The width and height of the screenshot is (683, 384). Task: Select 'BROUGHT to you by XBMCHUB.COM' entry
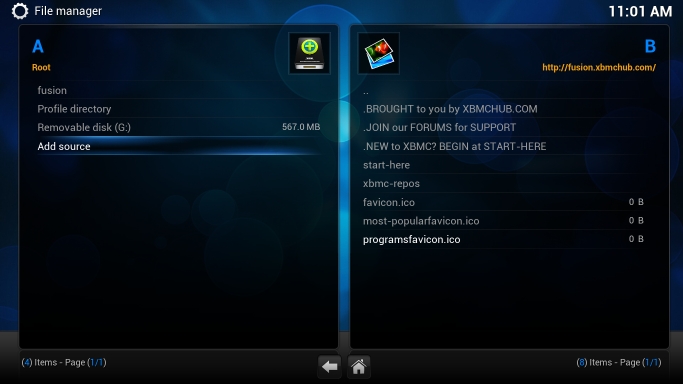(x=504, y=109)
